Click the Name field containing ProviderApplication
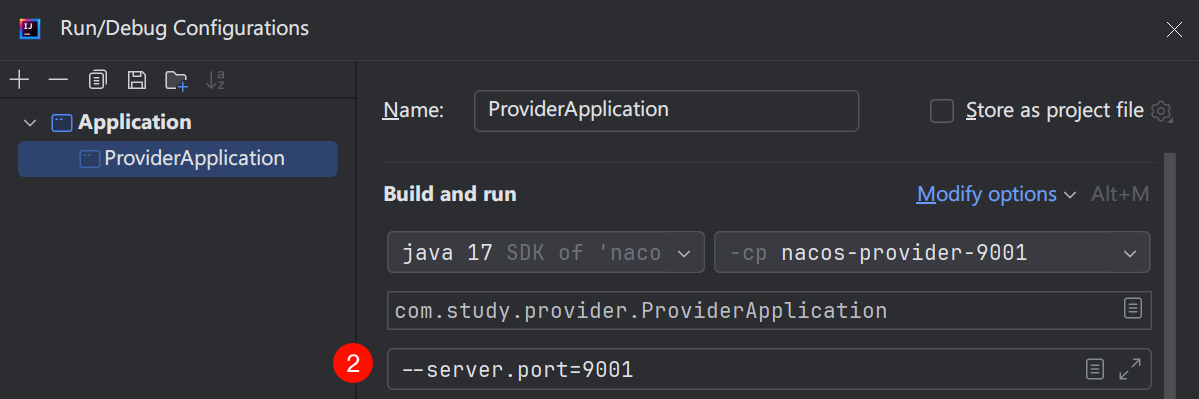 666,111
